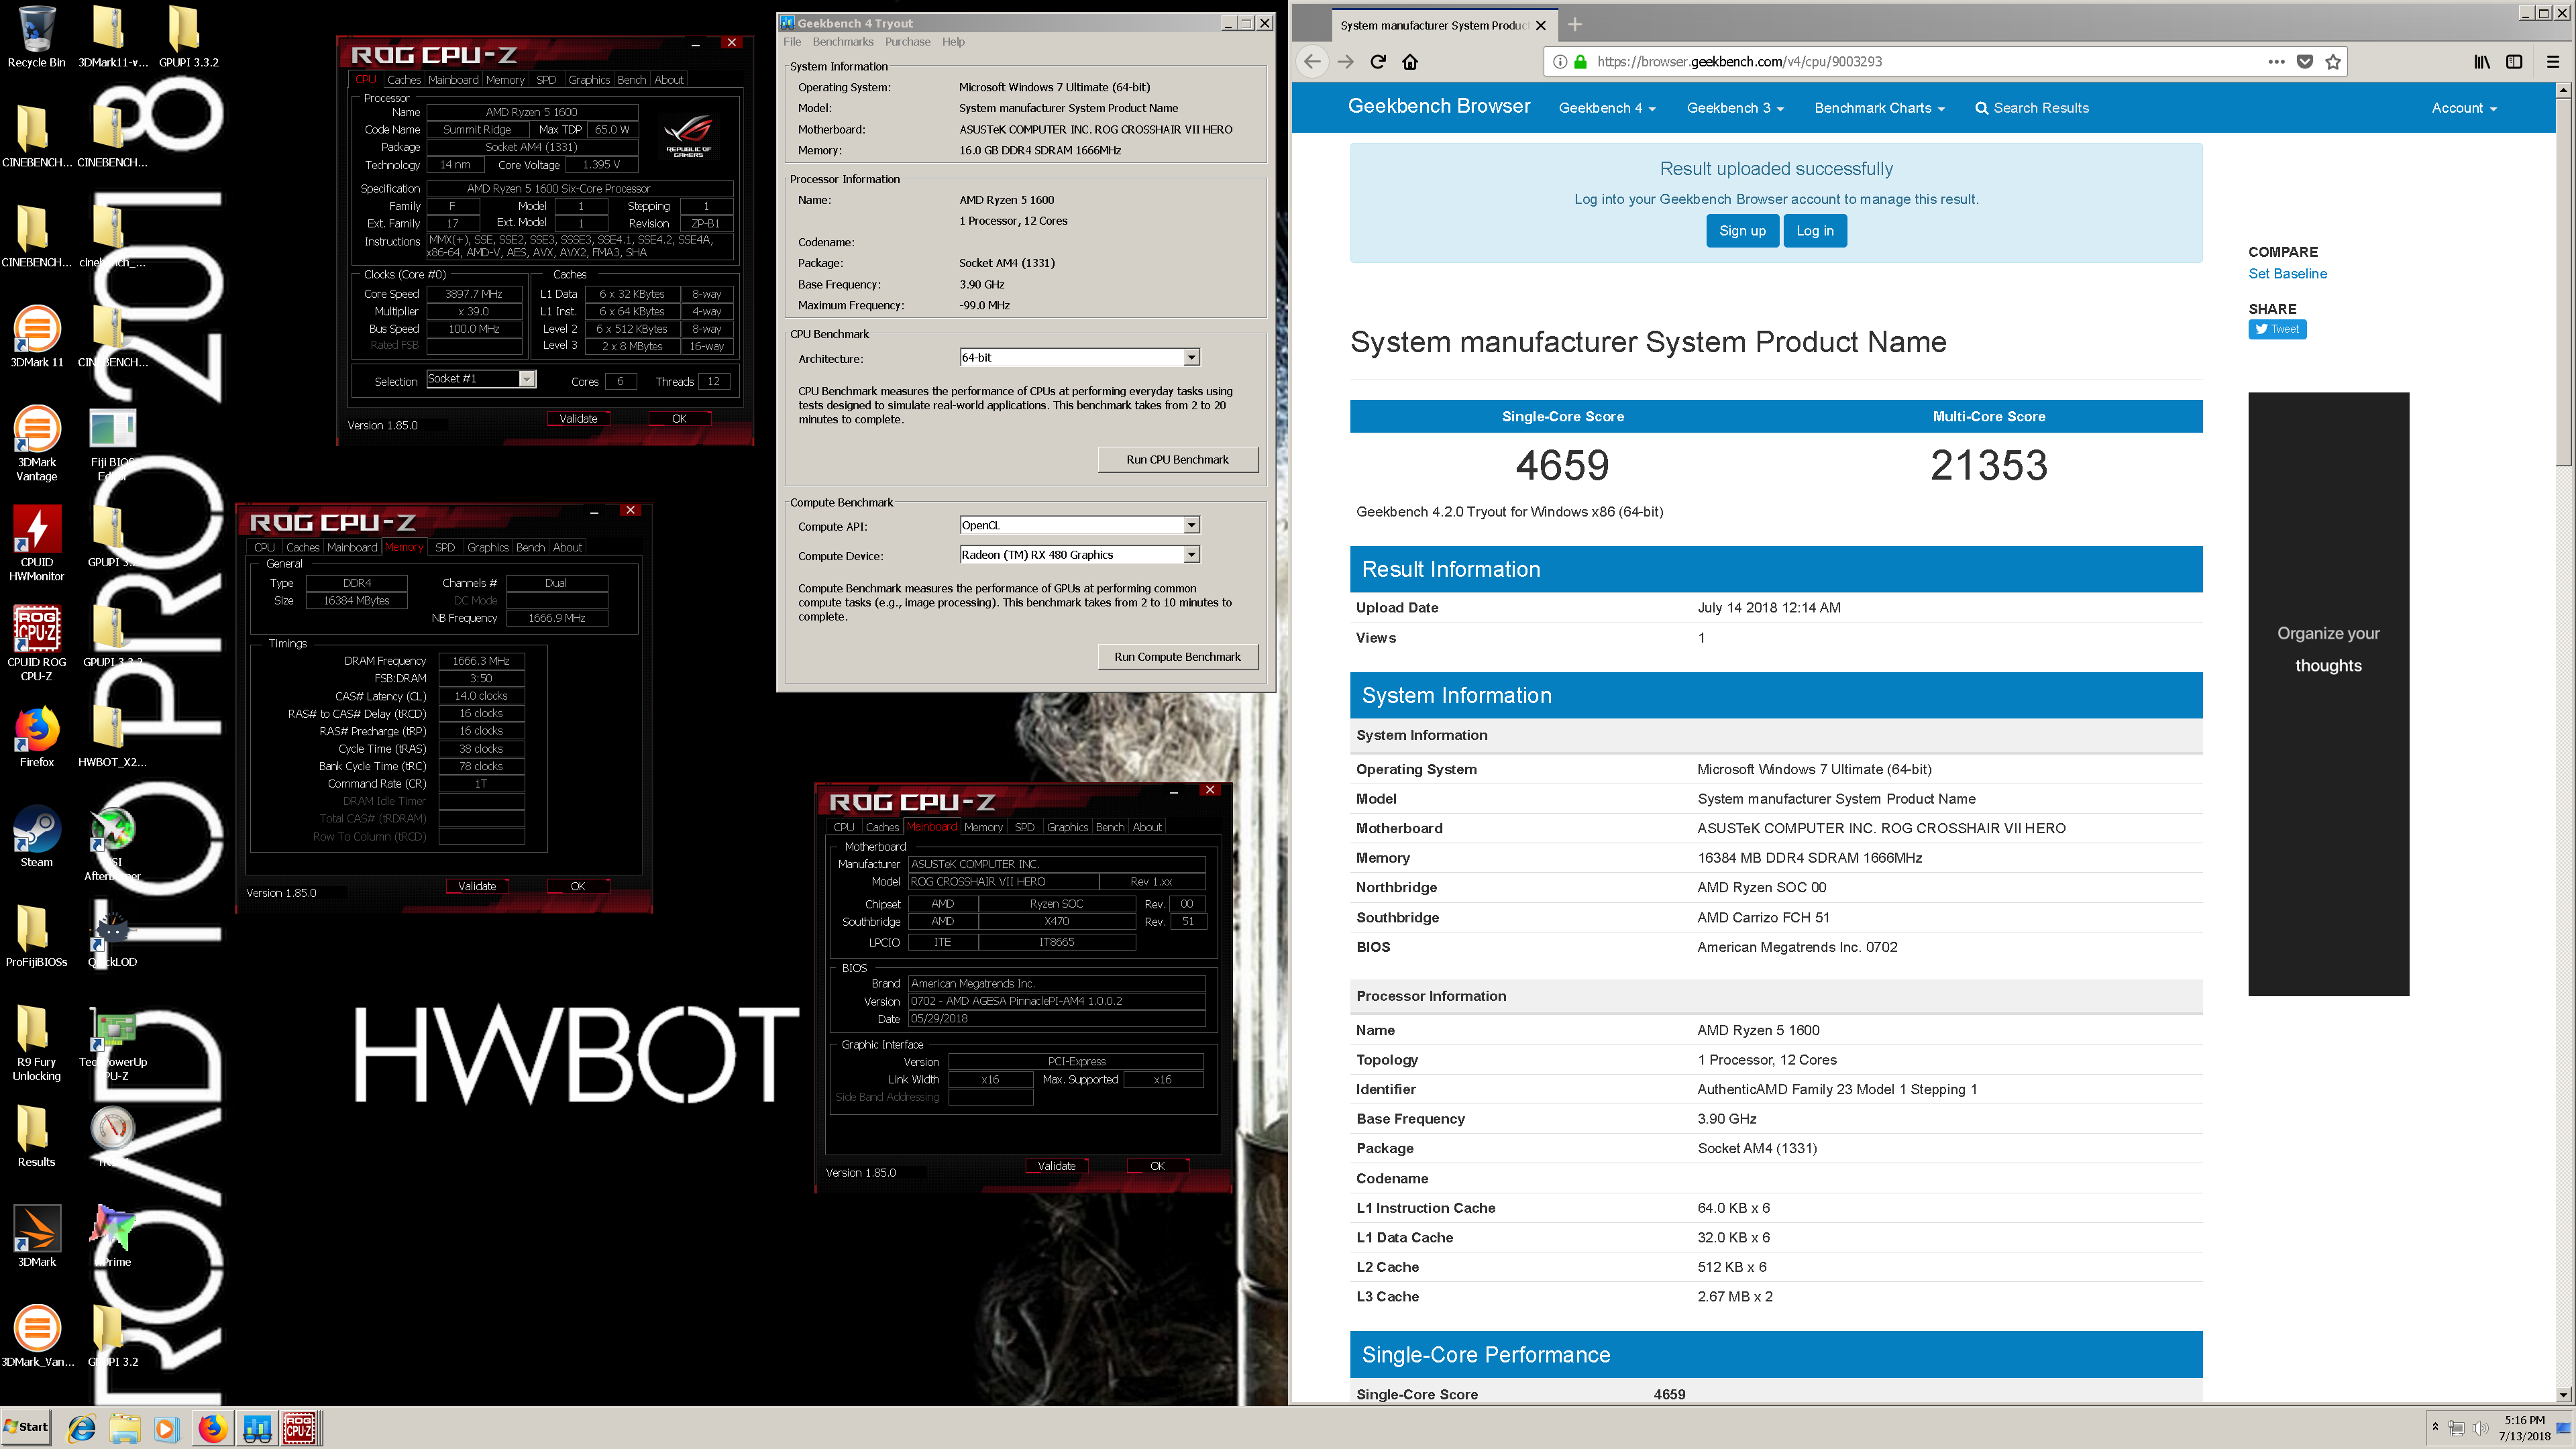Screen dimensions: 2576x1449
Task: Expand the Compute Device dropdown
Action: point(1191,555)
